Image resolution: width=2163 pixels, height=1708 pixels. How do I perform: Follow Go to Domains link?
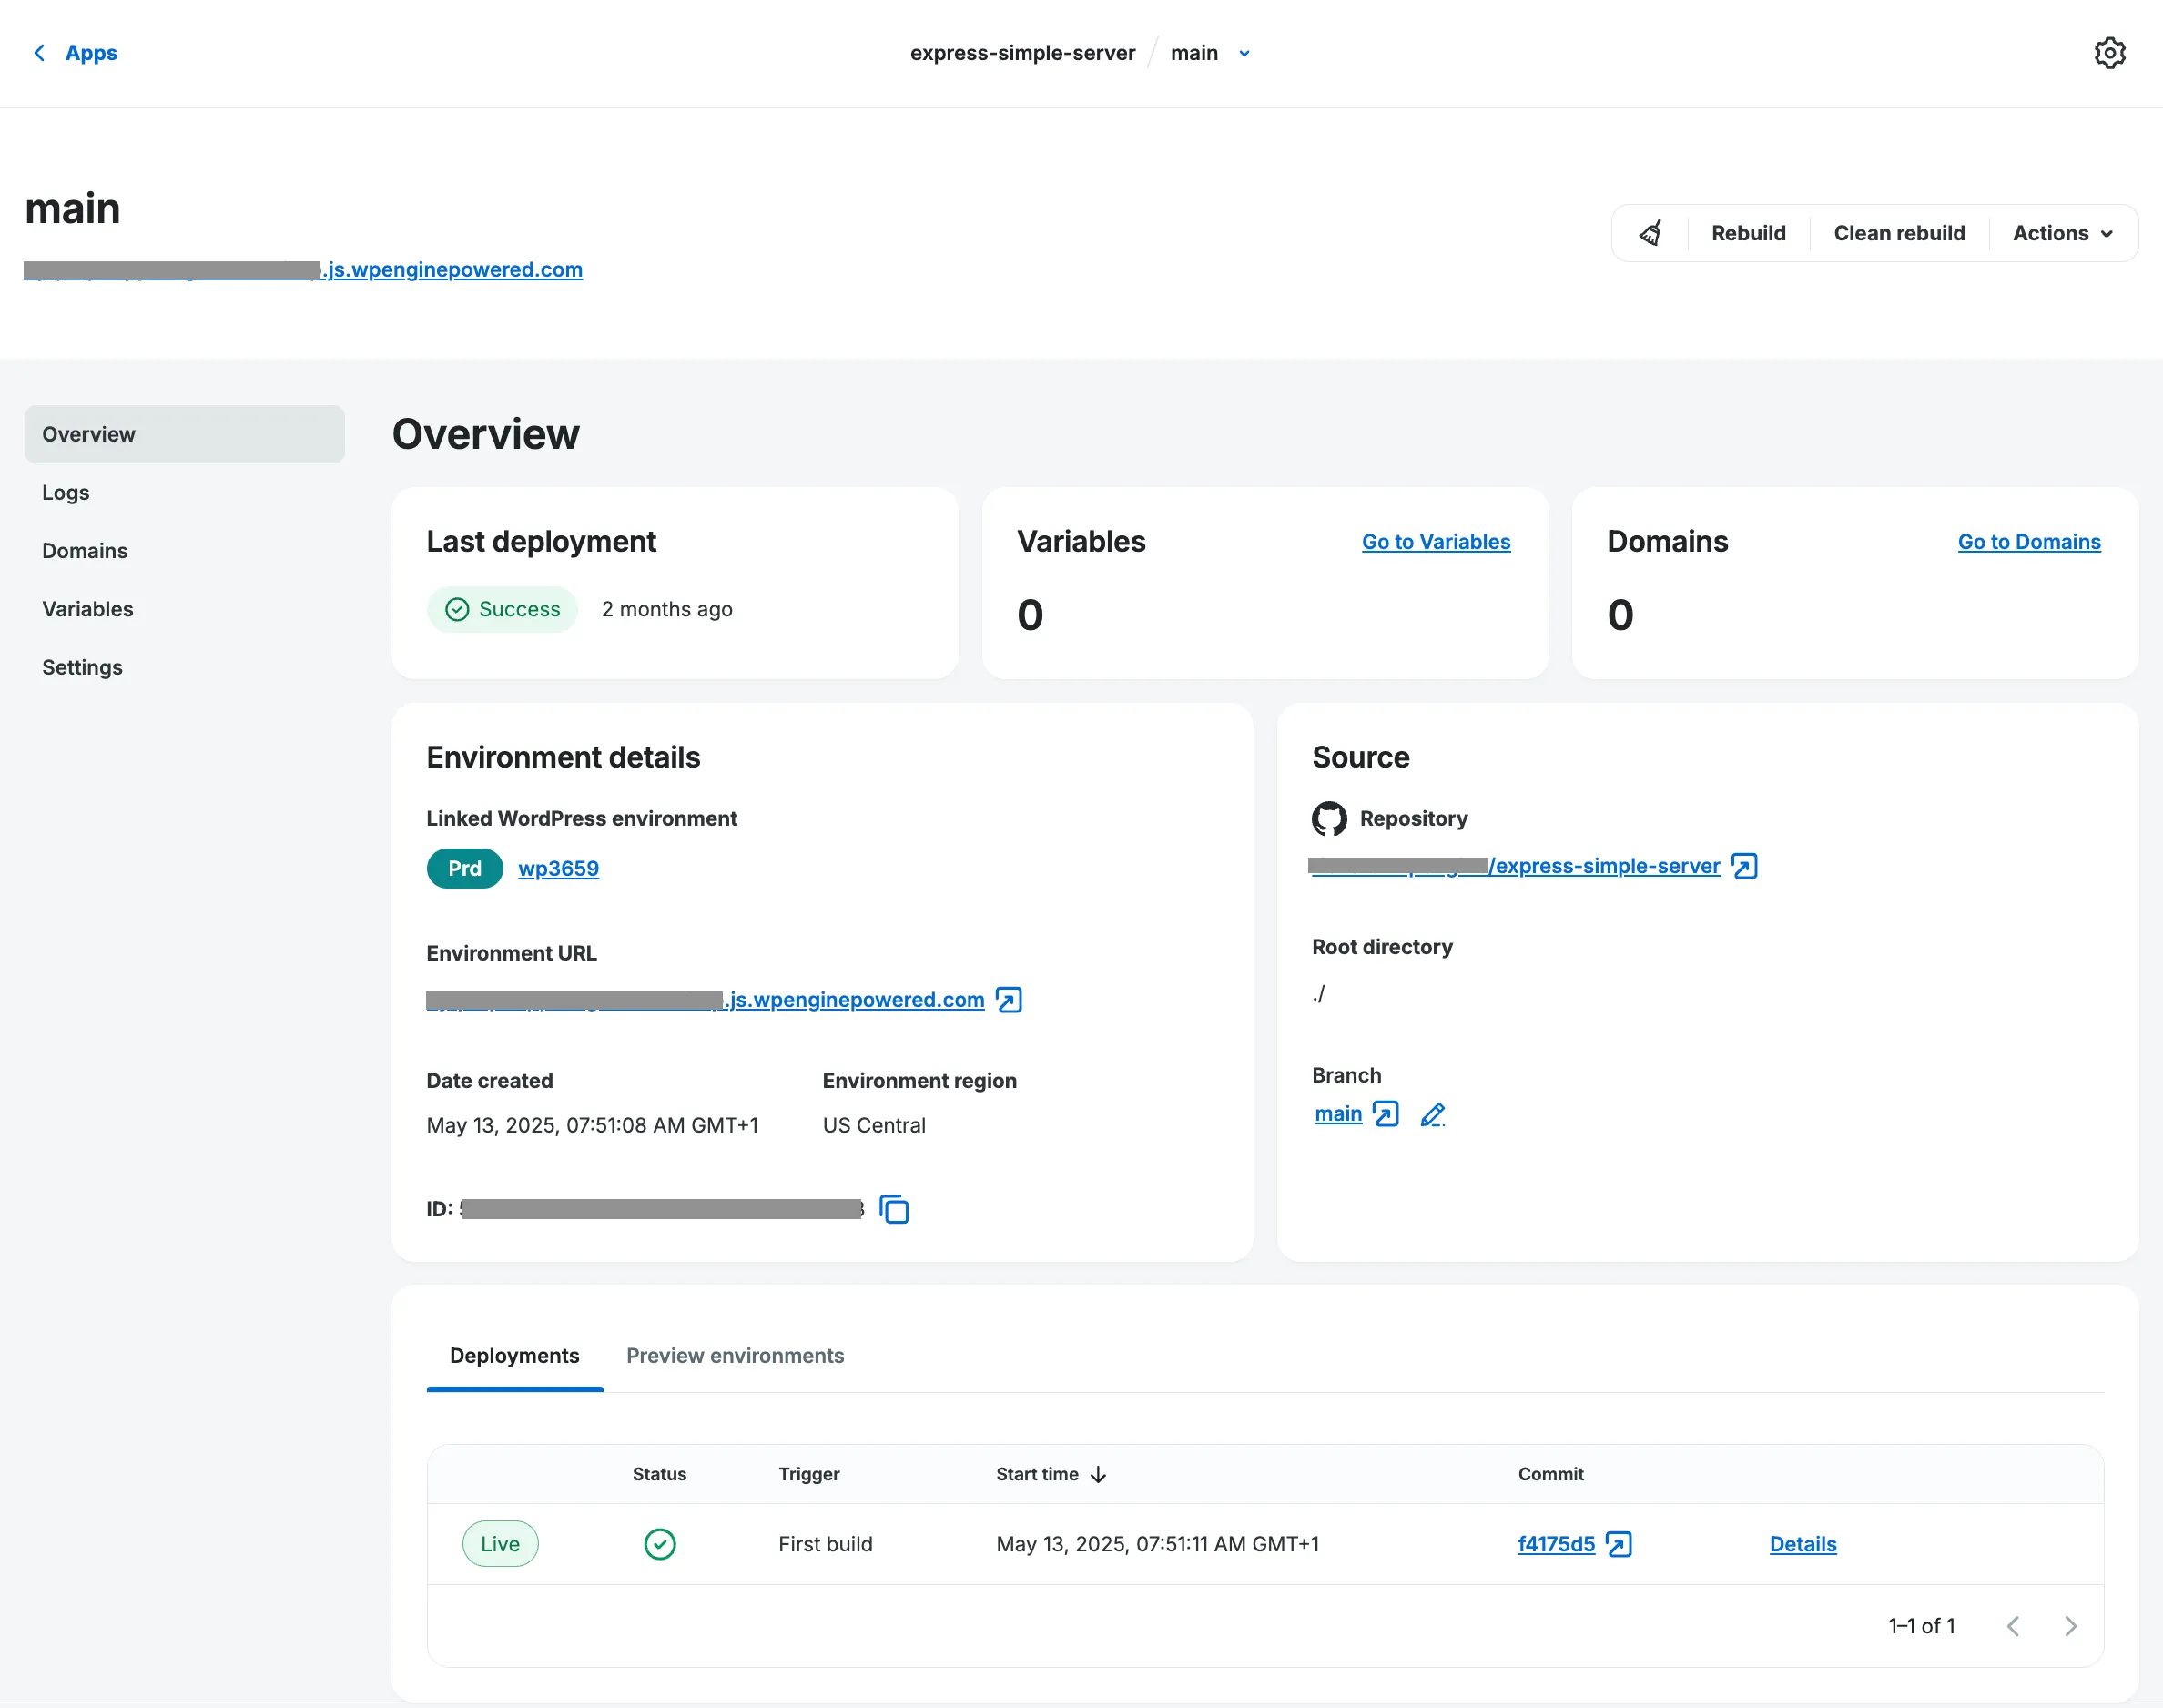coord(2028,541)
